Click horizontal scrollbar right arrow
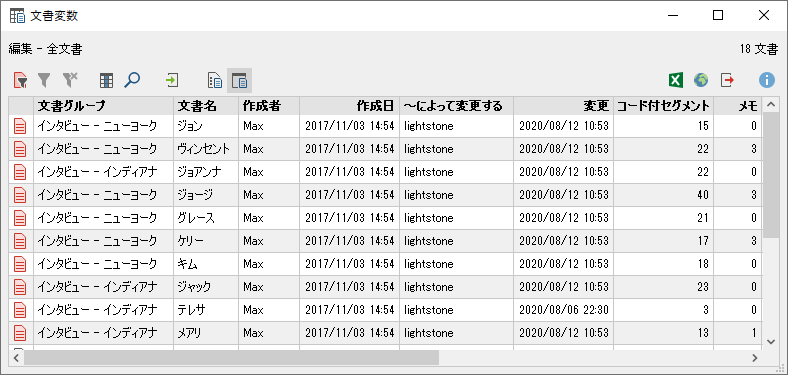This screenshot has width=788, height=375. (x=755, y=358)
